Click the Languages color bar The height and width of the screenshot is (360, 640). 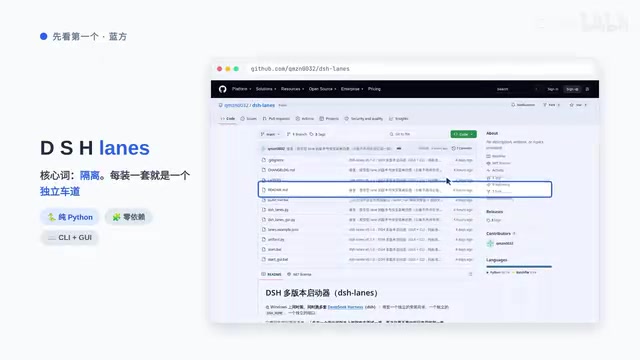[519, 267]
